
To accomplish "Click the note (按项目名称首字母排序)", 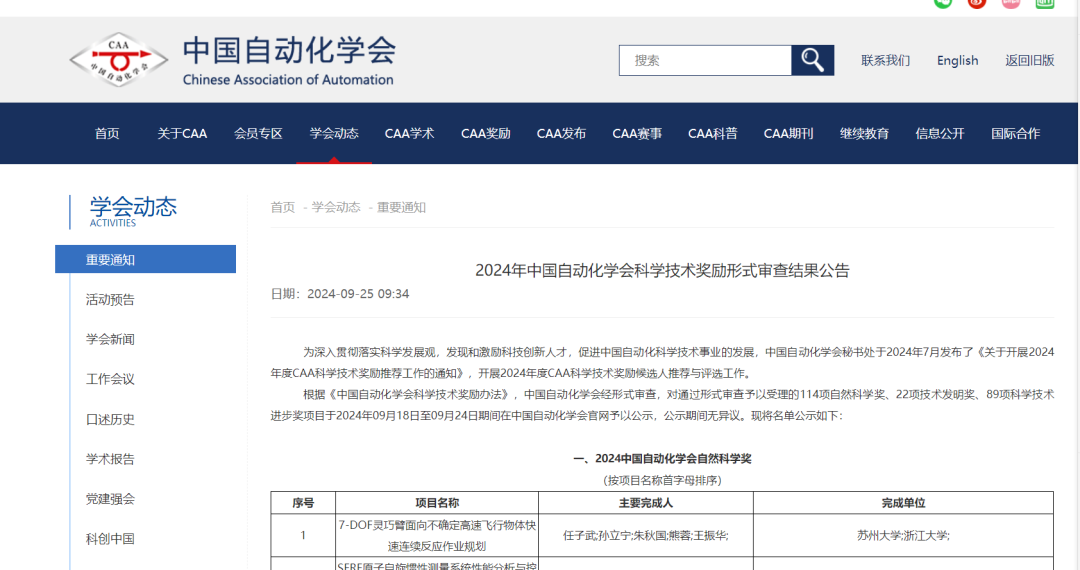I will click(x=662, y=480).
